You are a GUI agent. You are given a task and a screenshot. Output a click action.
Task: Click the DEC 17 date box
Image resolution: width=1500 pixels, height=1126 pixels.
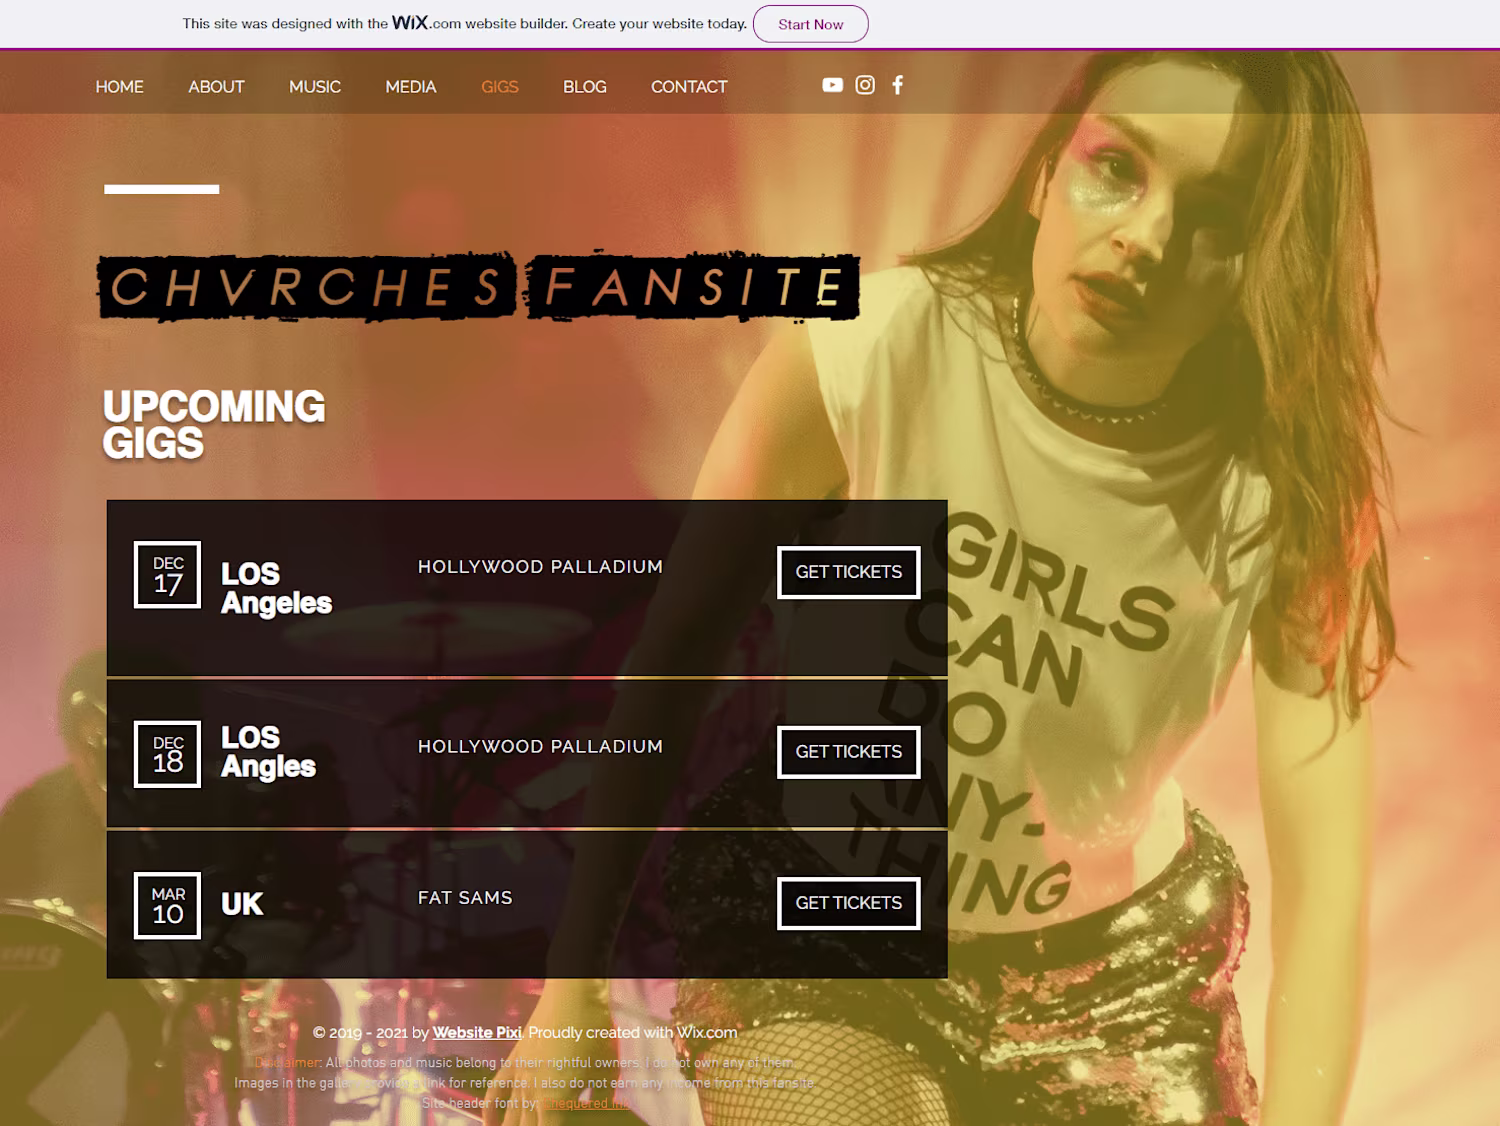pyautogui.click(x=168, y=575)
